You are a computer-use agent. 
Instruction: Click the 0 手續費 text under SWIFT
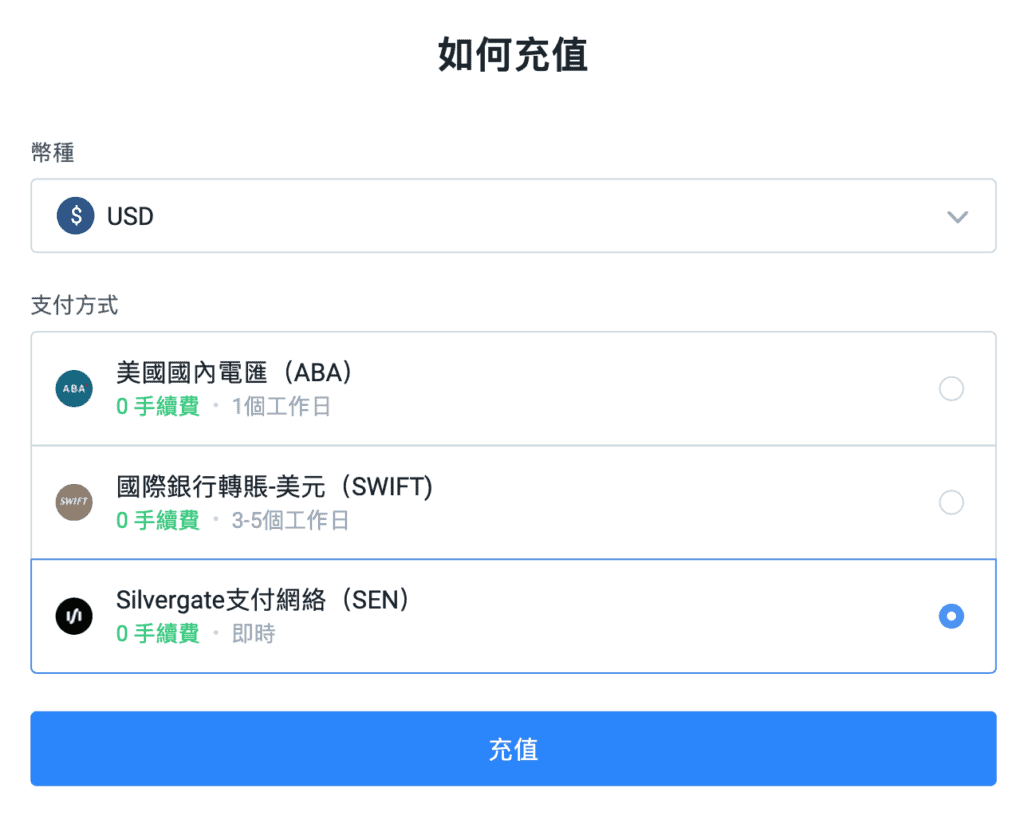click(158, 521)
